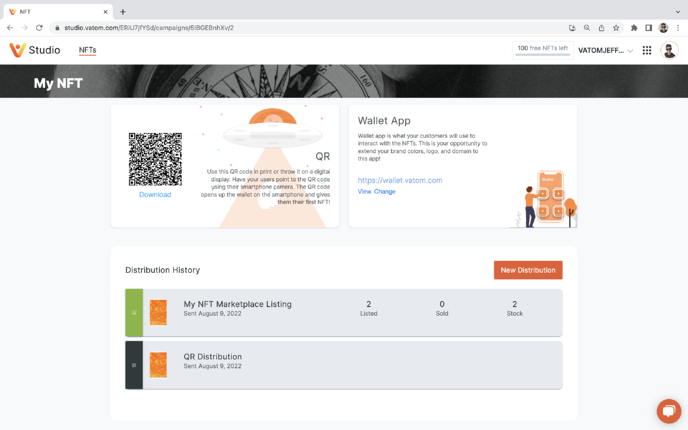This screenshot has width=688, height=430.
Task: Click the QR Distribution NFT thumbnail
Action: (158, 365)
